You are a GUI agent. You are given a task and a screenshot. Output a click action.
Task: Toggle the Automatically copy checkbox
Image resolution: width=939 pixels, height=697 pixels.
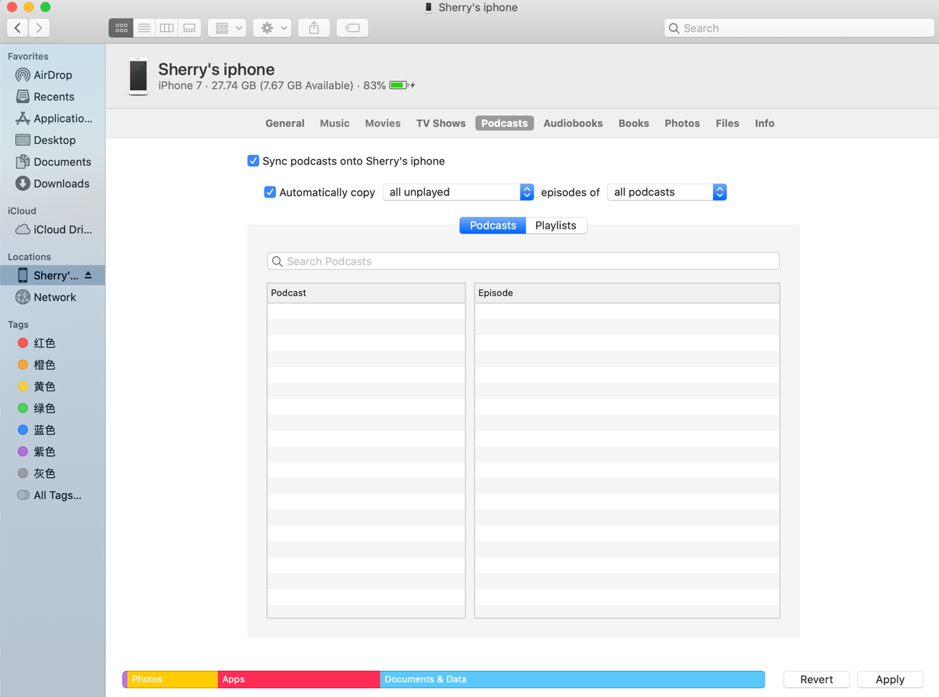(270, 192)
